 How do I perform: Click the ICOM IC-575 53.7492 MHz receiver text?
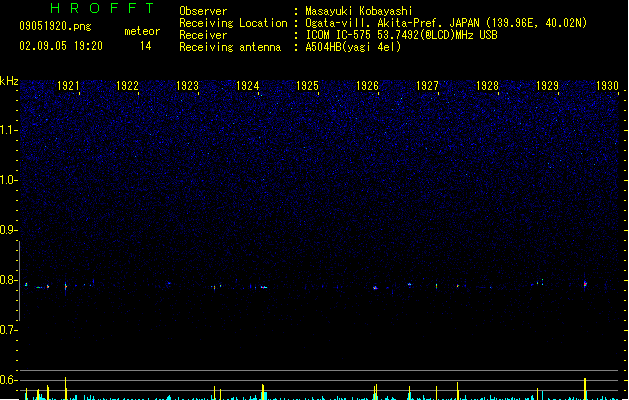click(402, 35)
